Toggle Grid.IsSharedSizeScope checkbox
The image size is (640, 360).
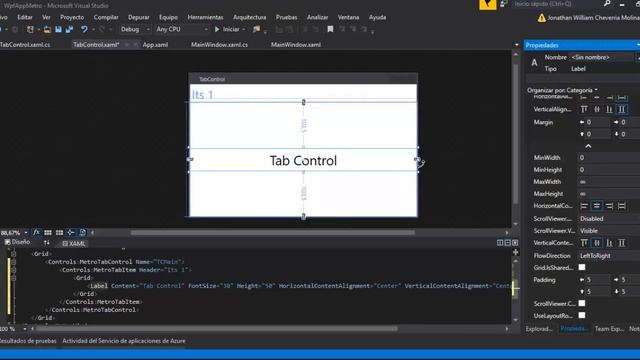pos(582,267)
